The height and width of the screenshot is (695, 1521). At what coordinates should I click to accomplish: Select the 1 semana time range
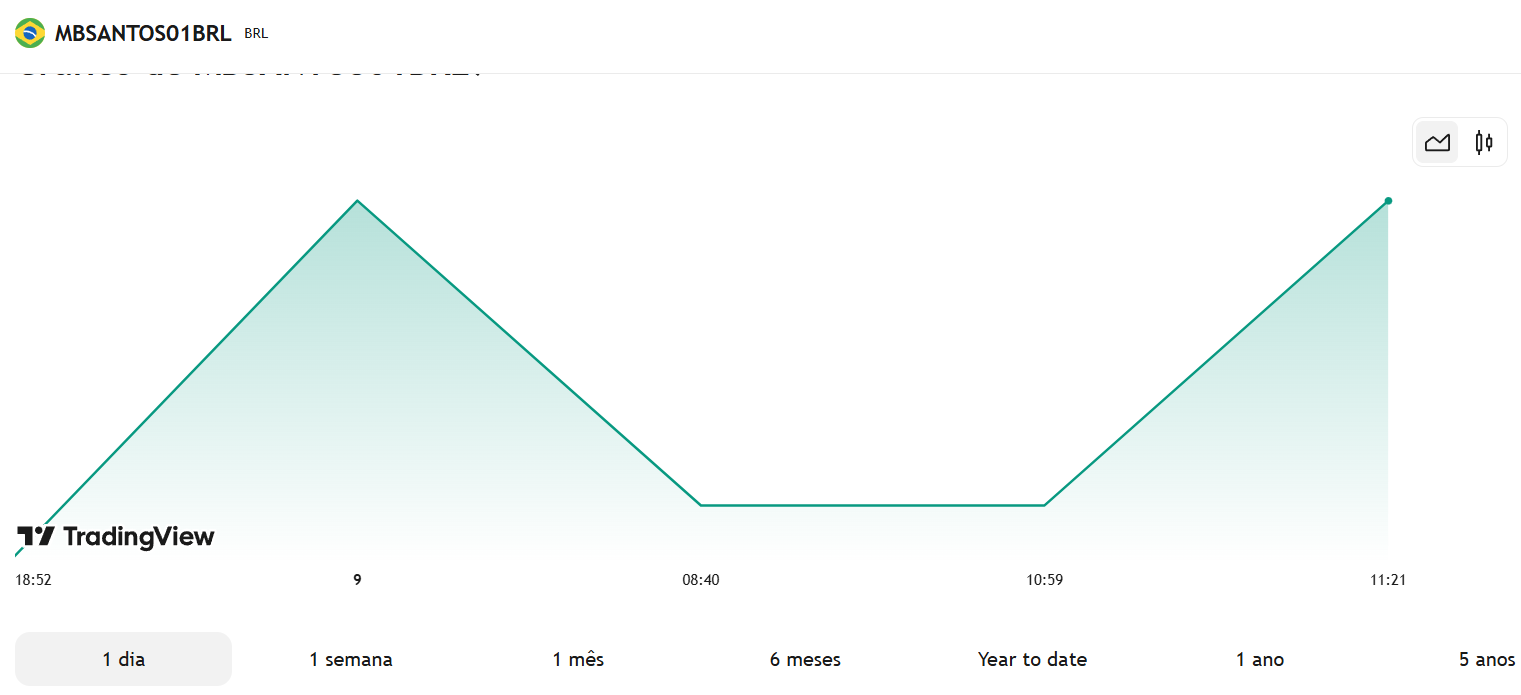[x=351, y=659]
